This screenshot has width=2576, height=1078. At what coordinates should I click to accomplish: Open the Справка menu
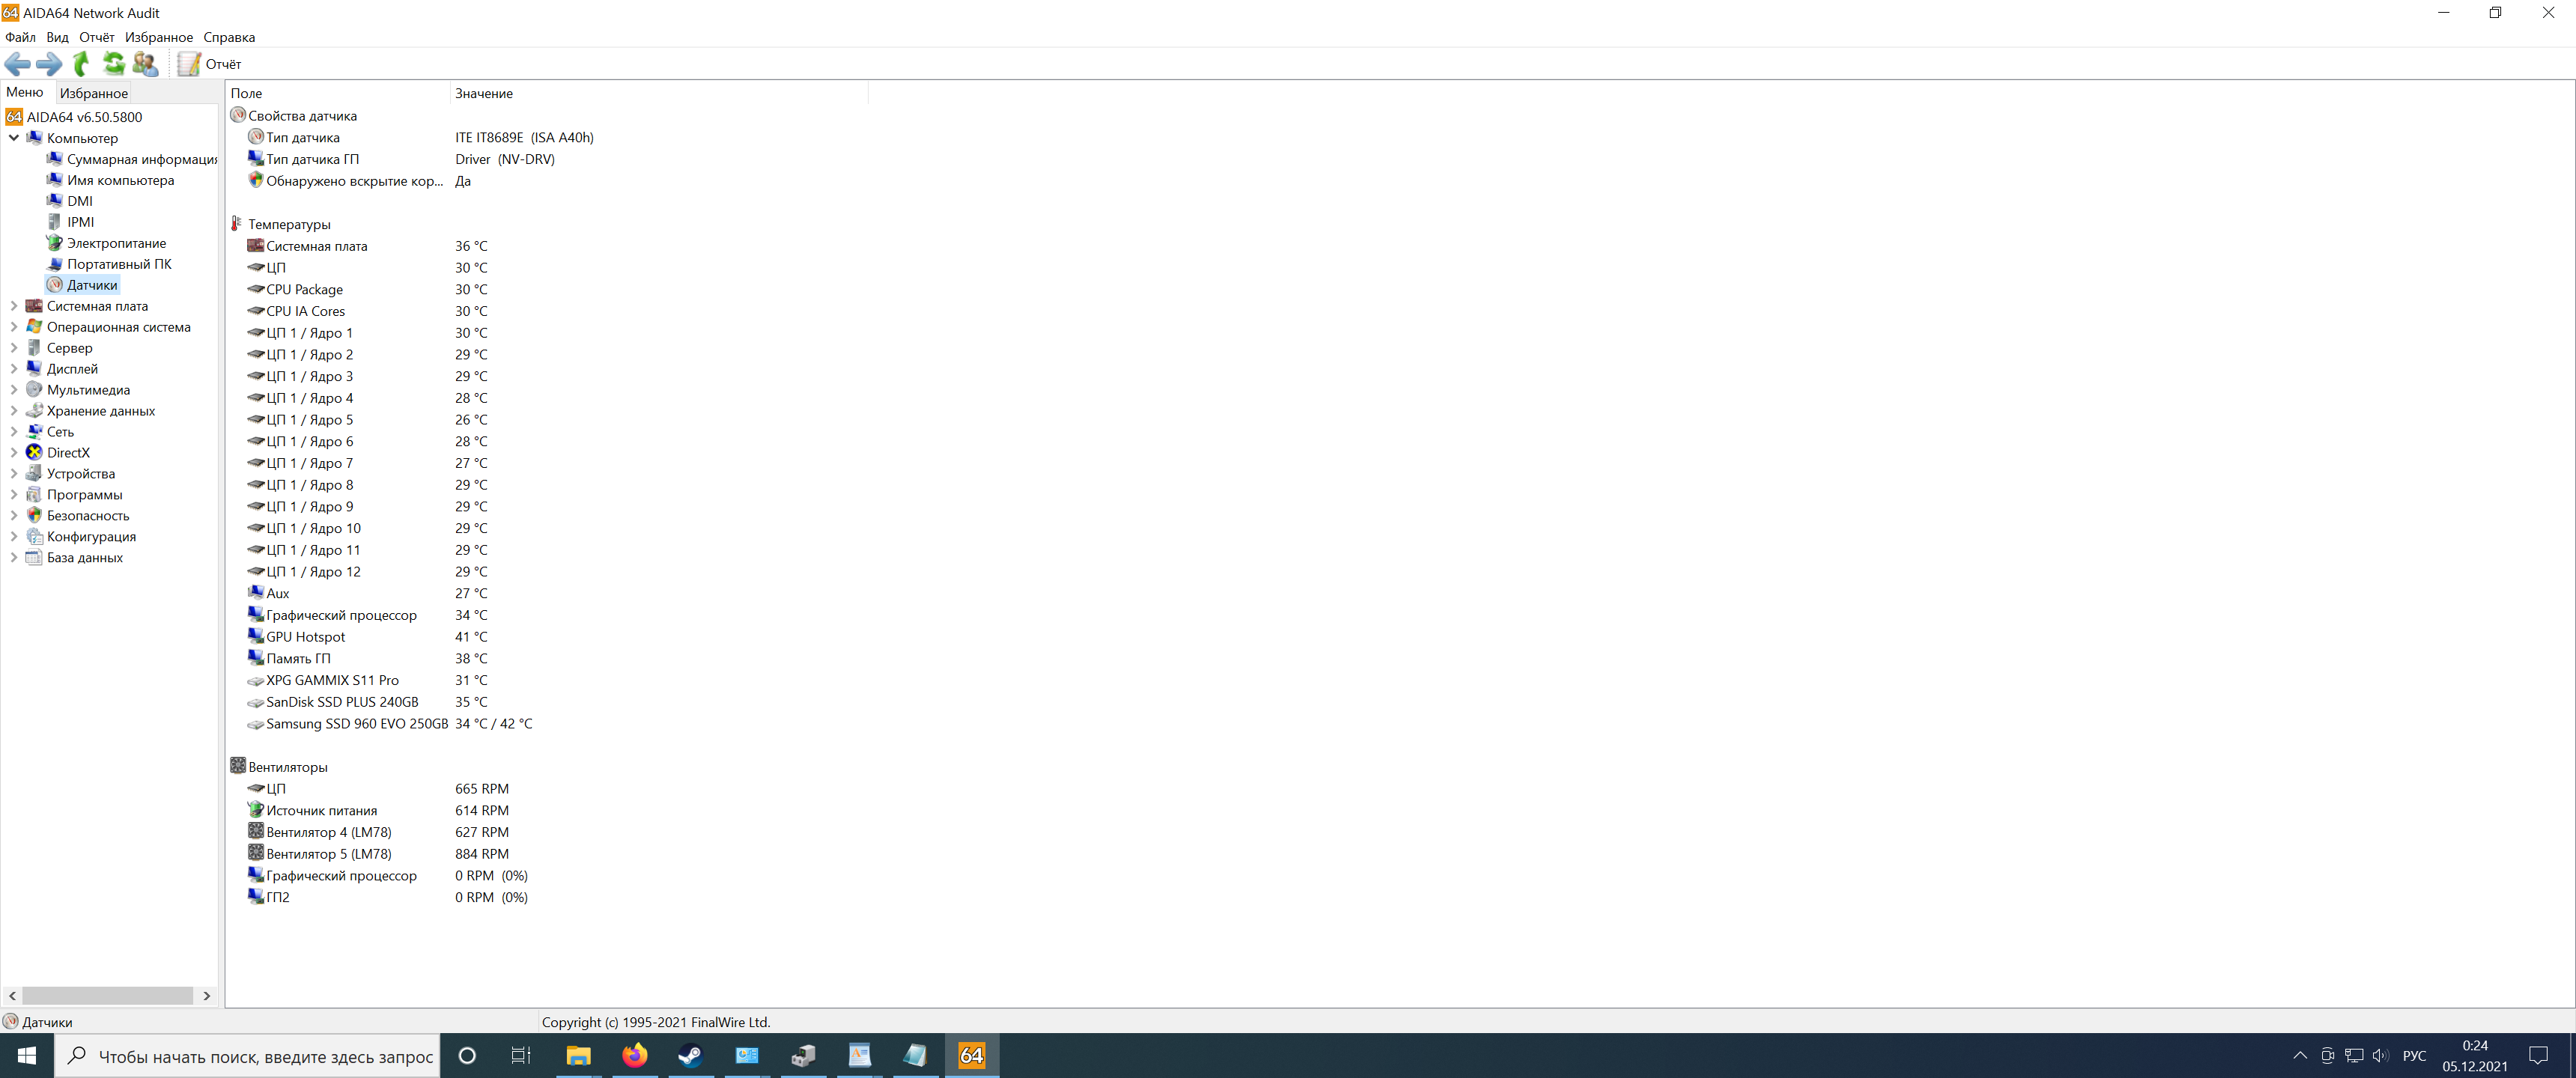tap(229, 37)
